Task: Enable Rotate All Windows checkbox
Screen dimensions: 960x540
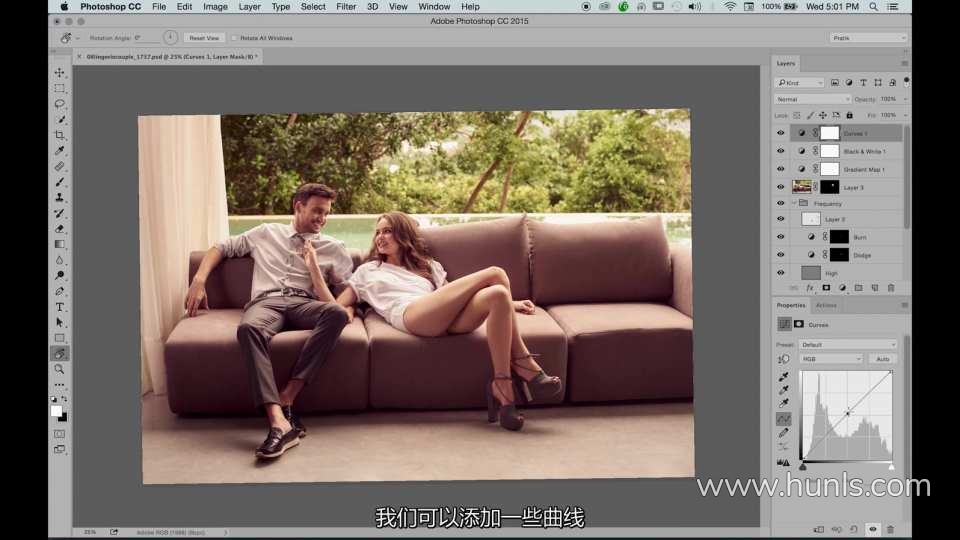Action: (233, 38)
